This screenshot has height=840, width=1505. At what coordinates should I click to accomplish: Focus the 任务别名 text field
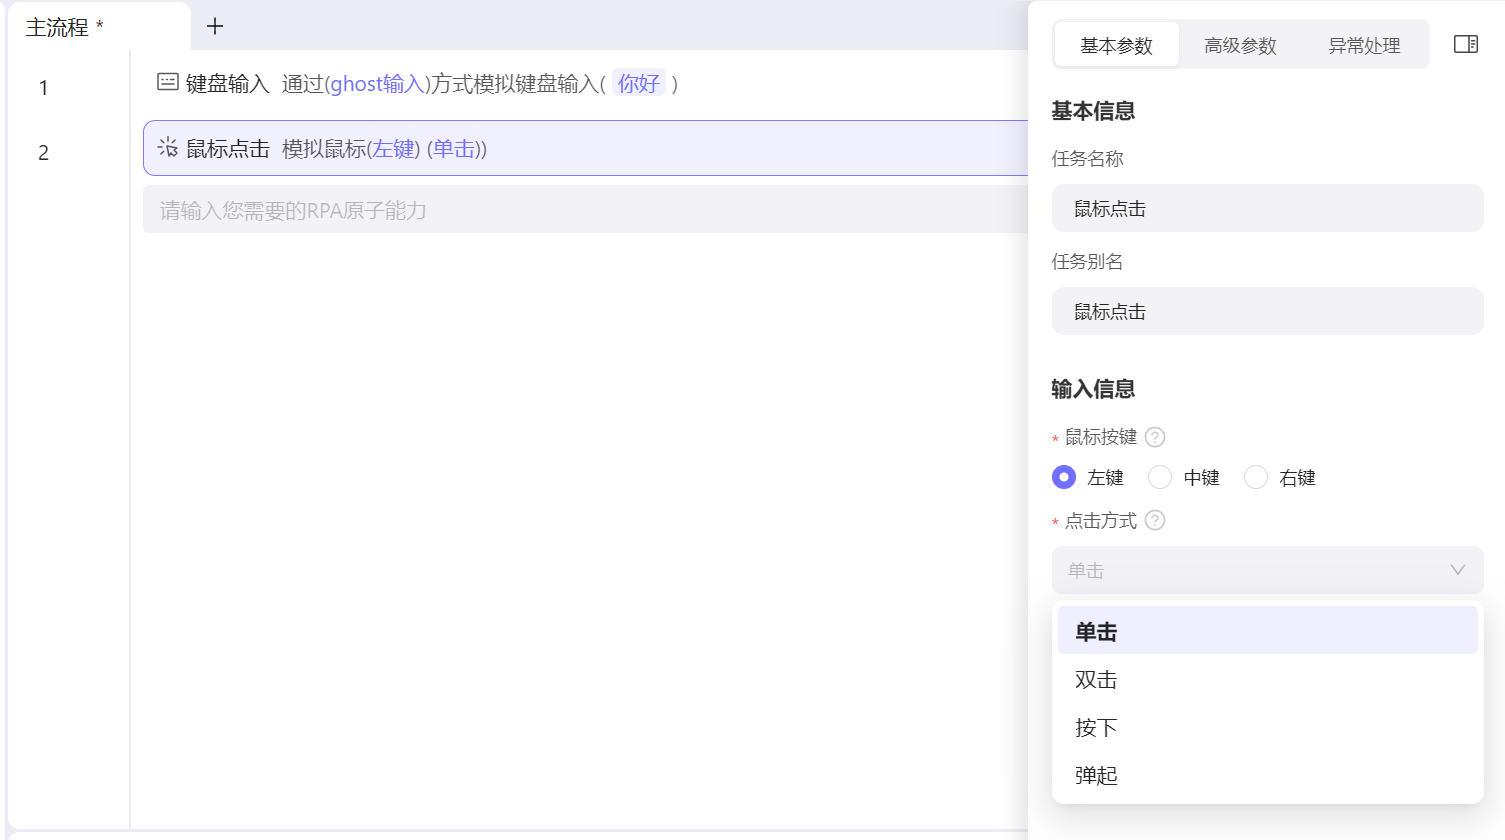click(x=1267, y=312)
